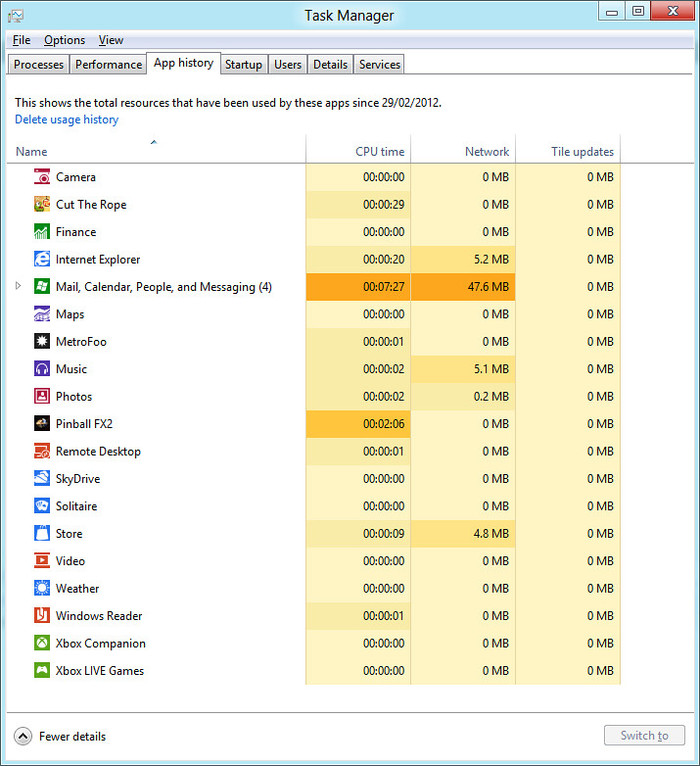Click the Weather sun icon
The width and height of the screenshot is (700, 766).
(x=42, y=588)
